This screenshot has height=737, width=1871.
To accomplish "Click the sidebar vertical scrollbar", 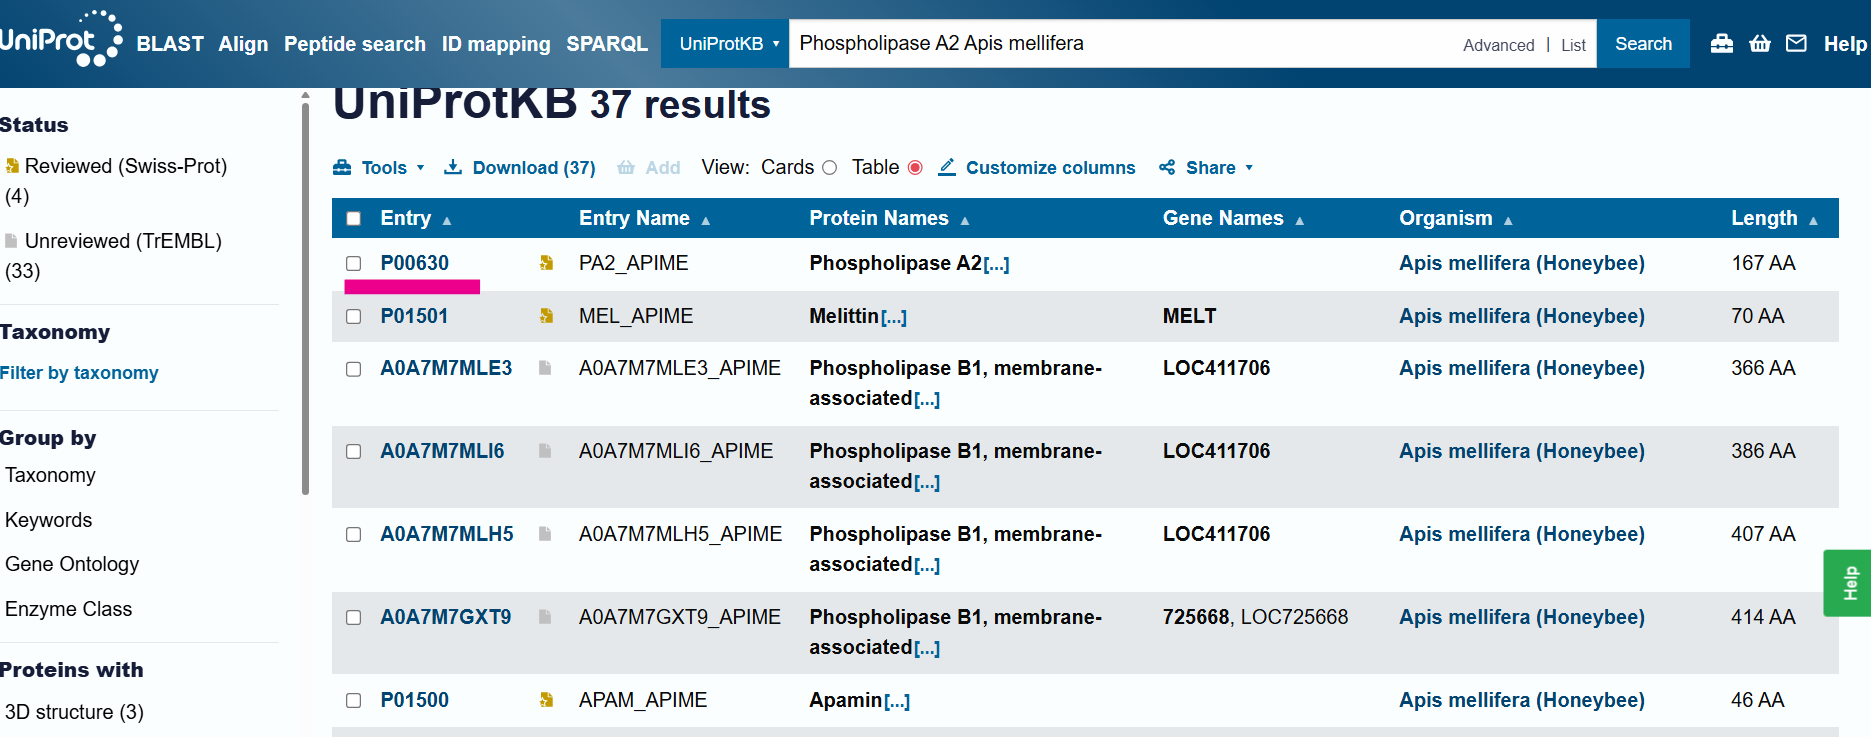I will tap(305, 300).
